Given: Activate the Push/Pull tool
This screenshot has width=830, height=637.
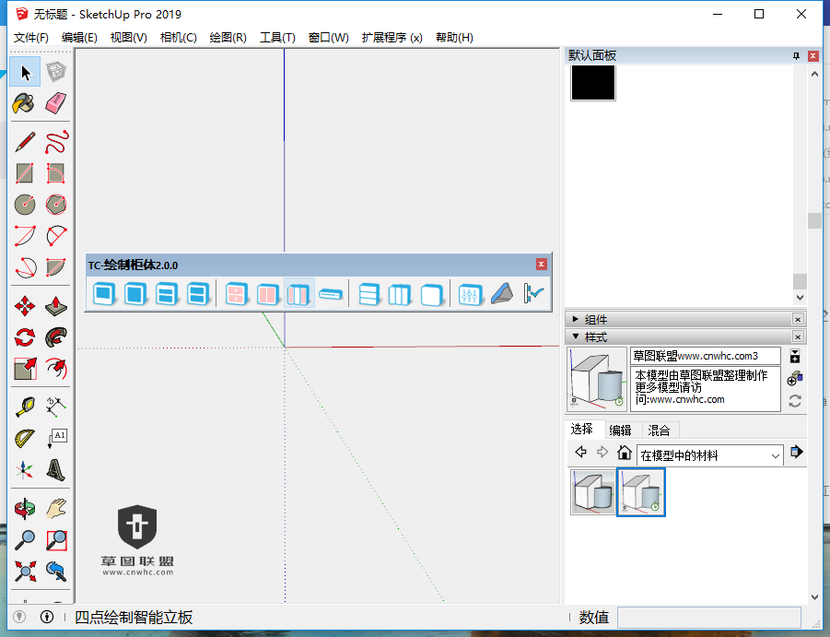Looking at the screenshot, I should pos(56,306).
